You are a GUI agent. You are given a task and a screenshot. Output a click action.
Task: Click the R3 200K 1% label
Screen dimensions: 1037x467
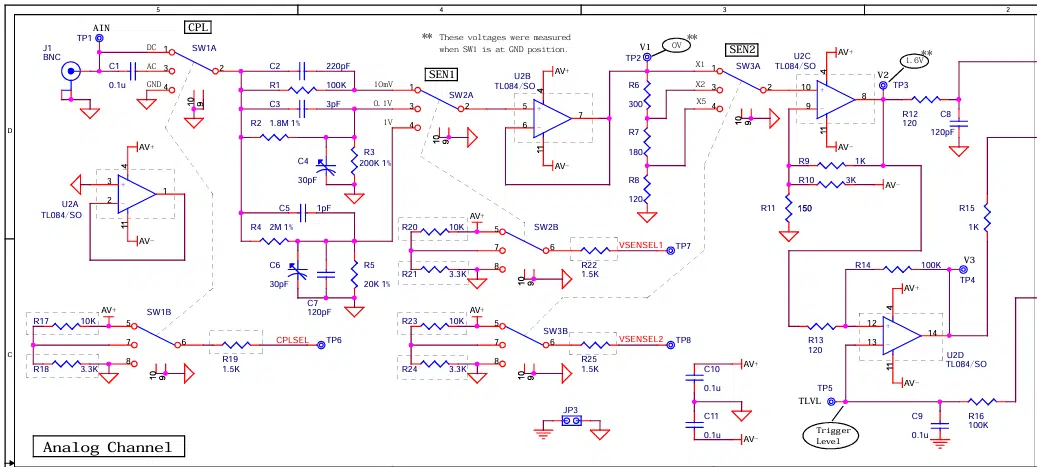pyautogui.click(x=376, y=157)
